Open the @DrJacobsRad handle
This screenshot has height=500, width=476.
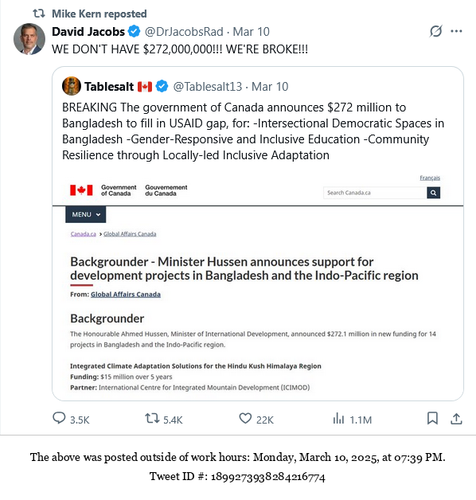click(184, 32)
